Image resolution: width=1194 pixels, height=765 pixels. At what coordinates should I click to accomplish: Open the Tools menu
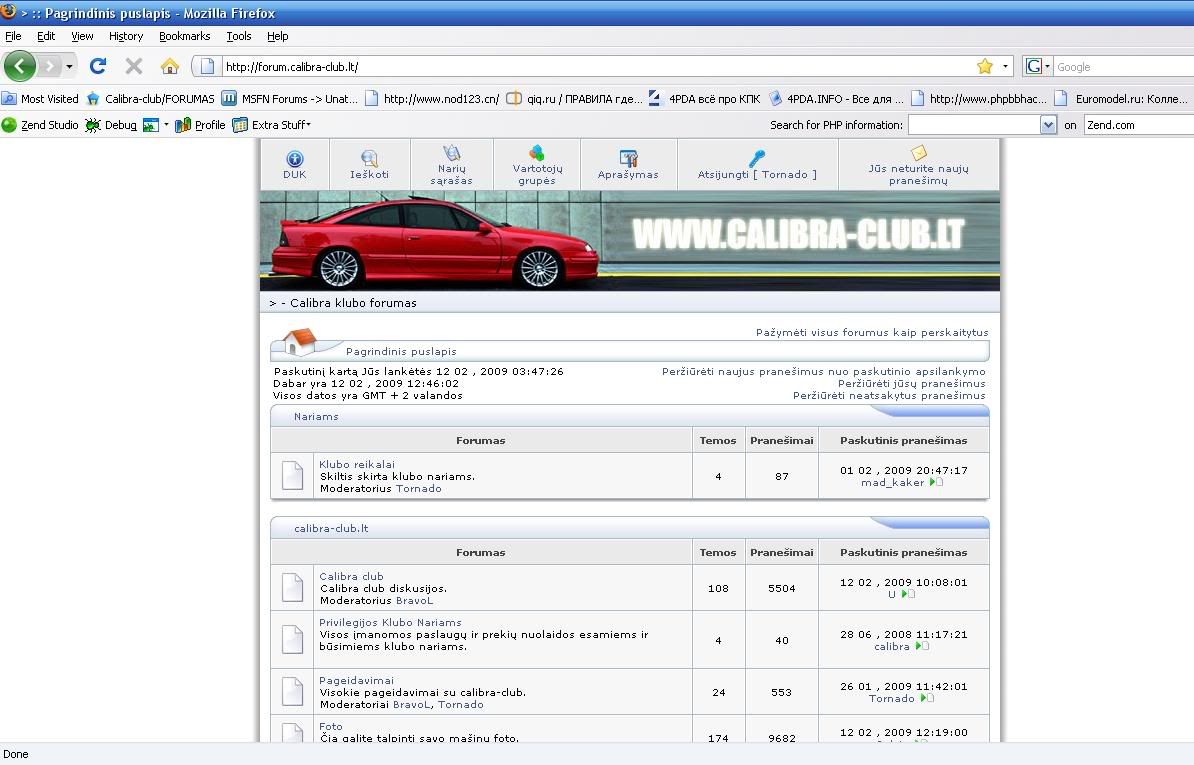click(238, 36)
